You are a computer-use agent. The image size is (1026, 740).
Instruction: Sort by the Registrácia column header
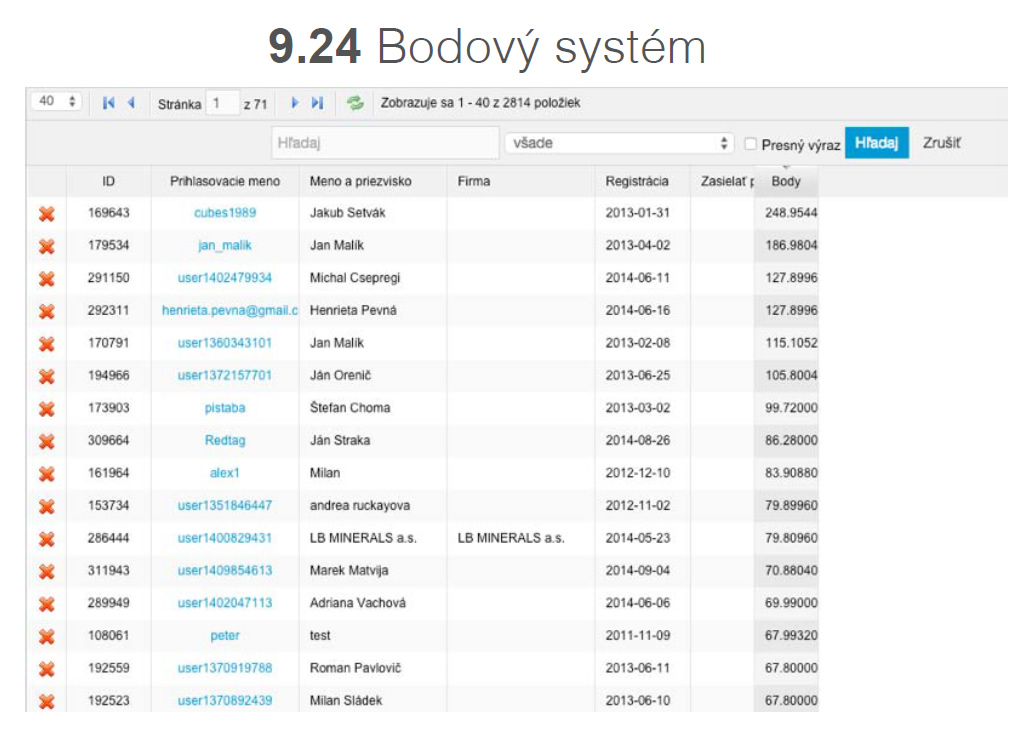point(636,182)
